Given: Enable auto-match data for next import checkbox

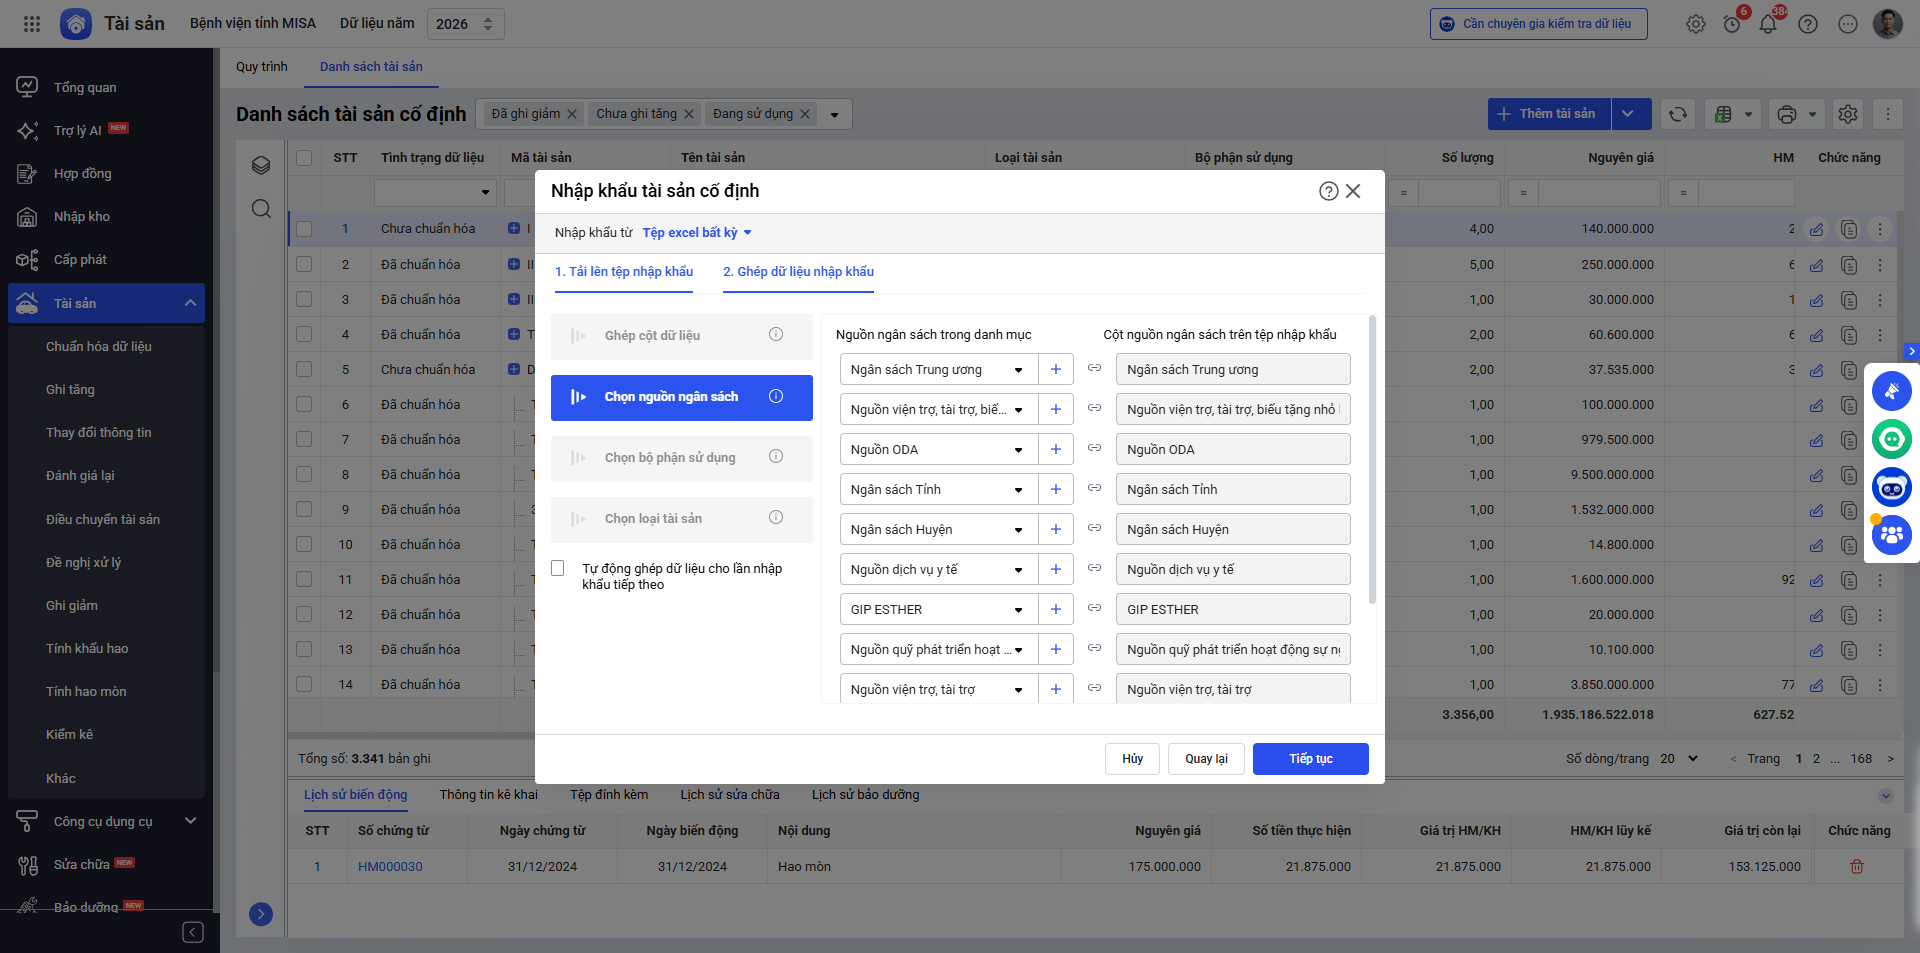Looking at the screenshot, I should pos(558,569).
